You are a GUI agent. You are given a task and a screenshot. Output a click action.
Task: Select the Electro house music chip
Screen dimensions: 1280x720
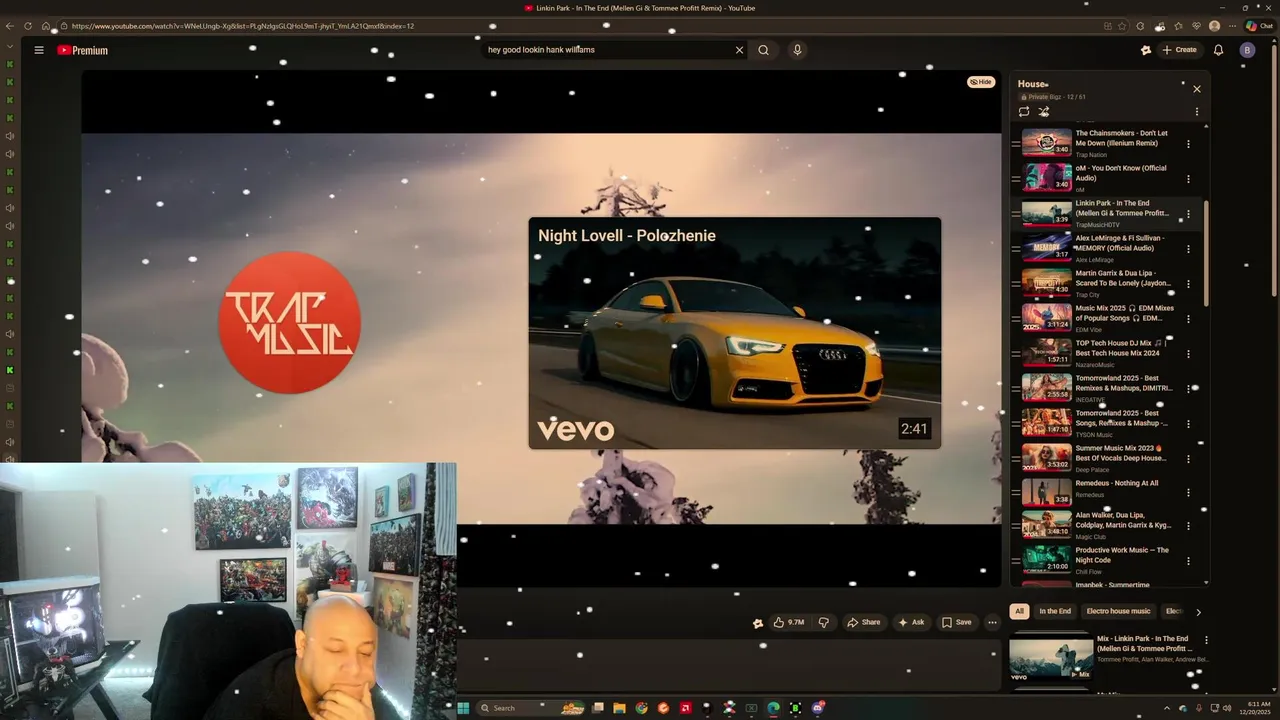tap(1118, 611)
